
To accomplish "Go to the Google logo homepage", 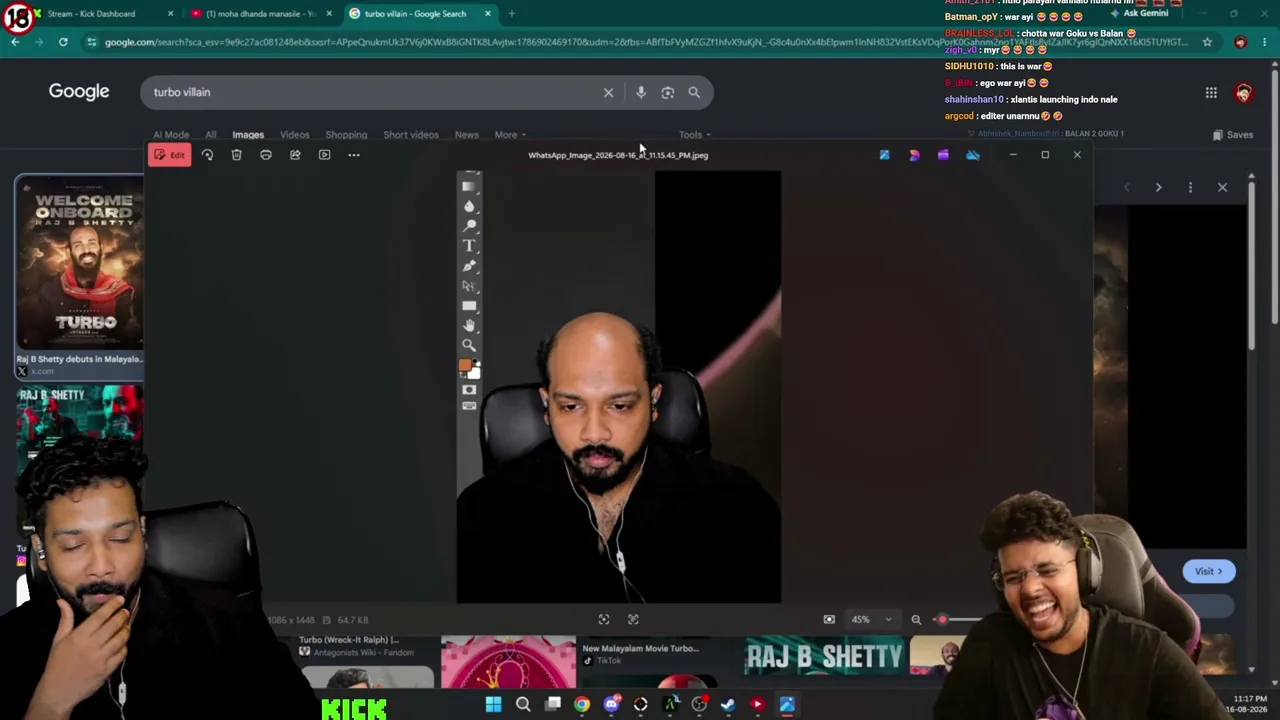I will tap(79, 92).
